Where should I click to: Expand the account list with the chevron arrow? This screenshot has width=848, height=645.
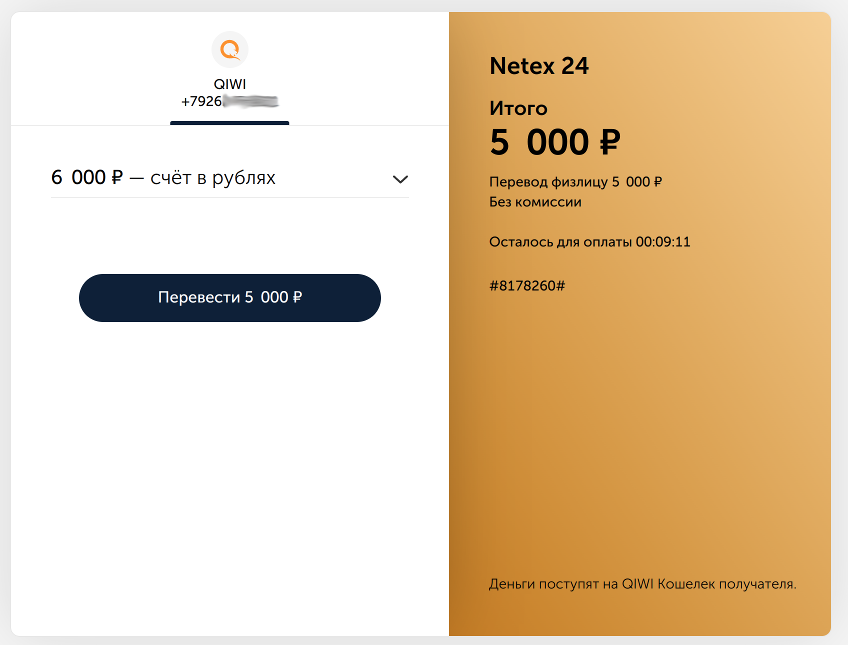tap(400, 179)
